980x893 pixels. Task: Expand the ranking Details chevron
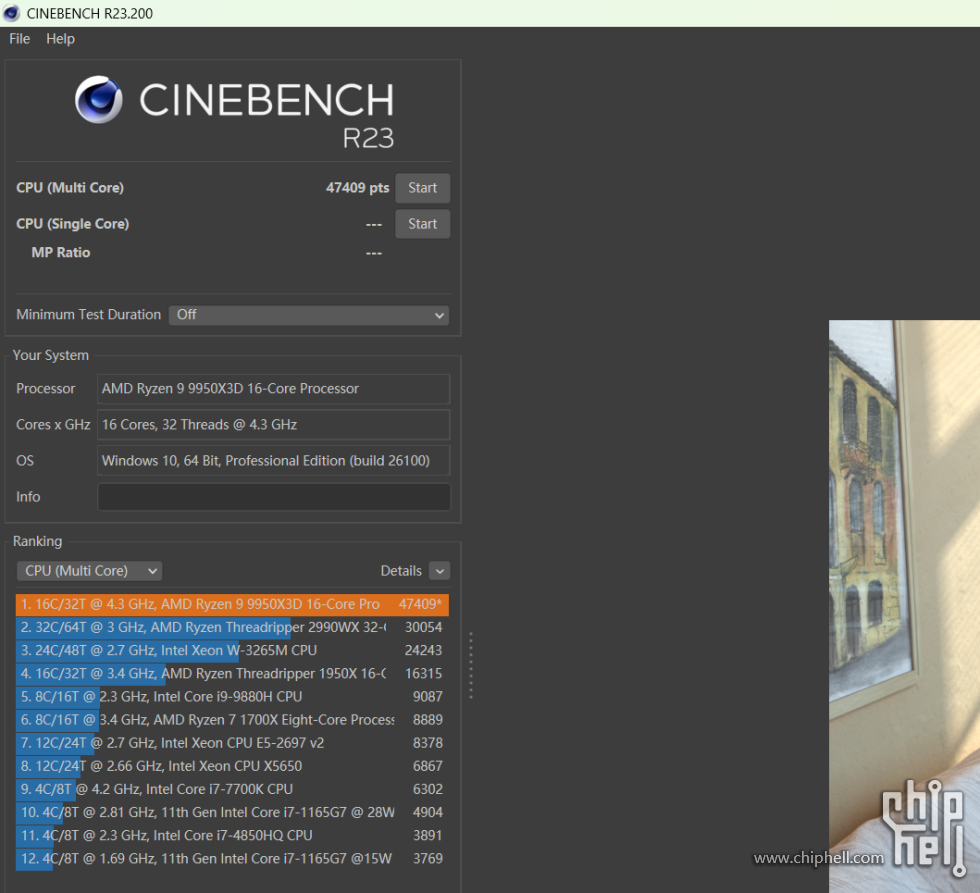tap(440, 571)
